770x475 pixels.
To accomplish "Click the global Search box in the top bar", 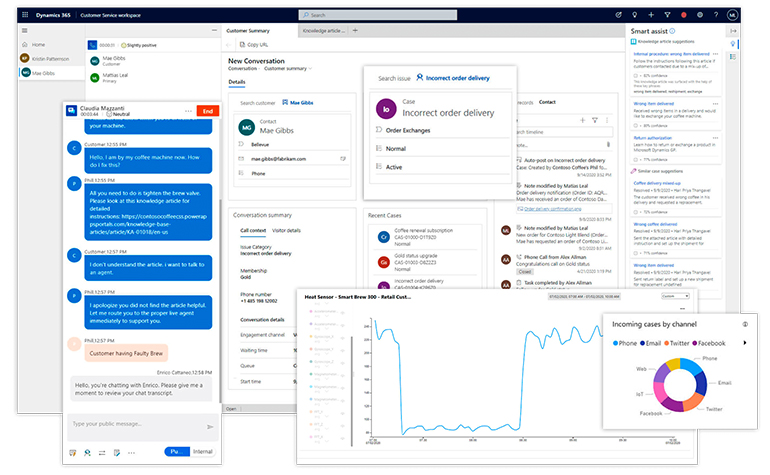I will click(x=378, y=15).
